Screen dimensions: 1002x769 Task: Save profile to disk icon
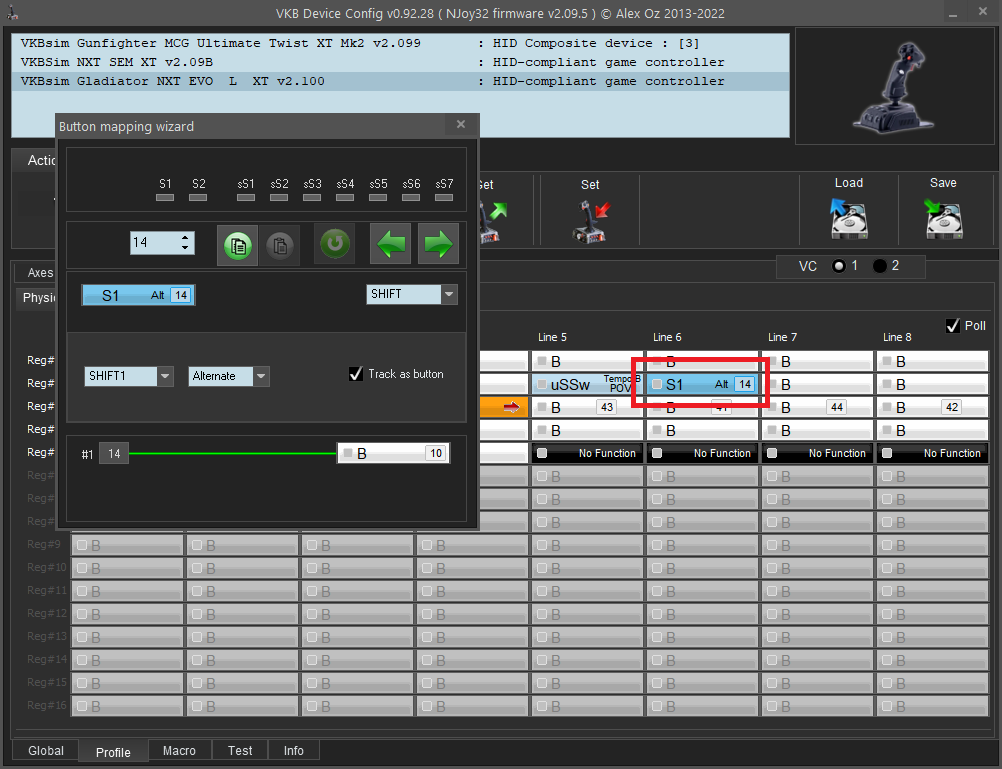coord(943,218)
